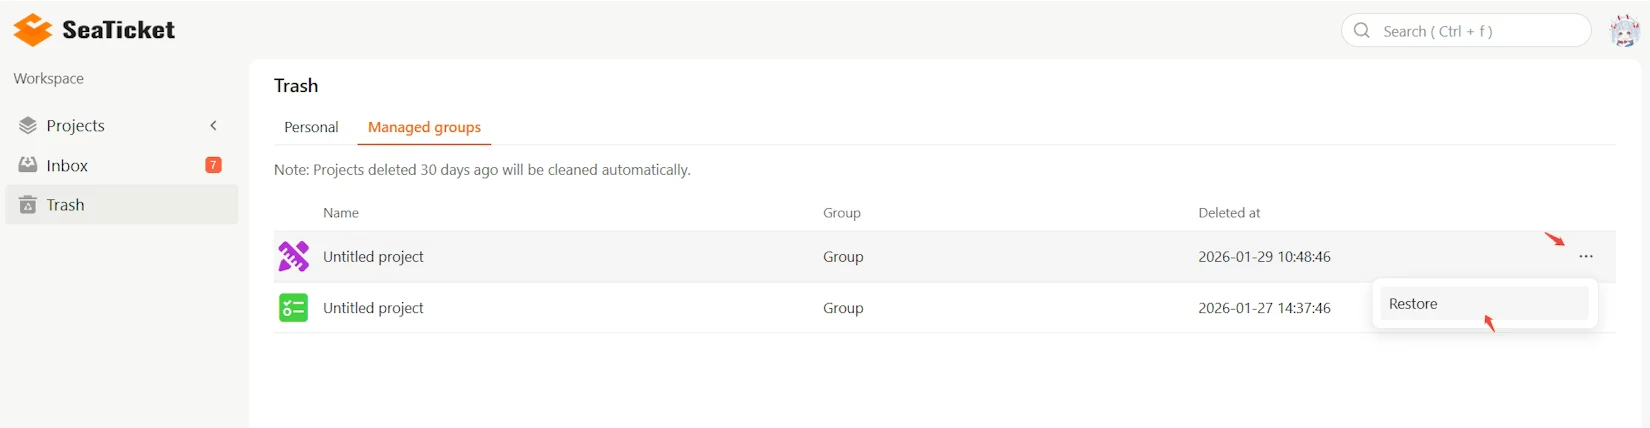Collapse the Projects section chevron

(x=213, y=125)
